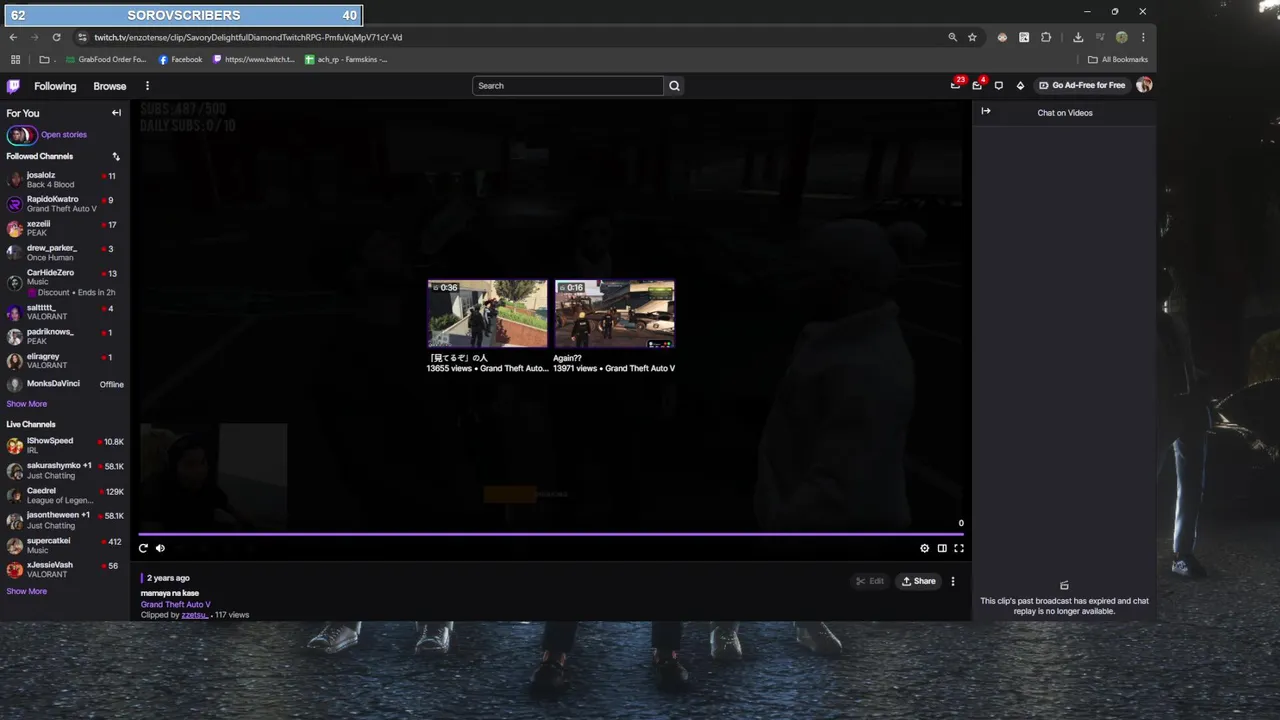Viewport: 1280px width, 720px height.
Task: Click the replay clip button
Action: (143, 548)
